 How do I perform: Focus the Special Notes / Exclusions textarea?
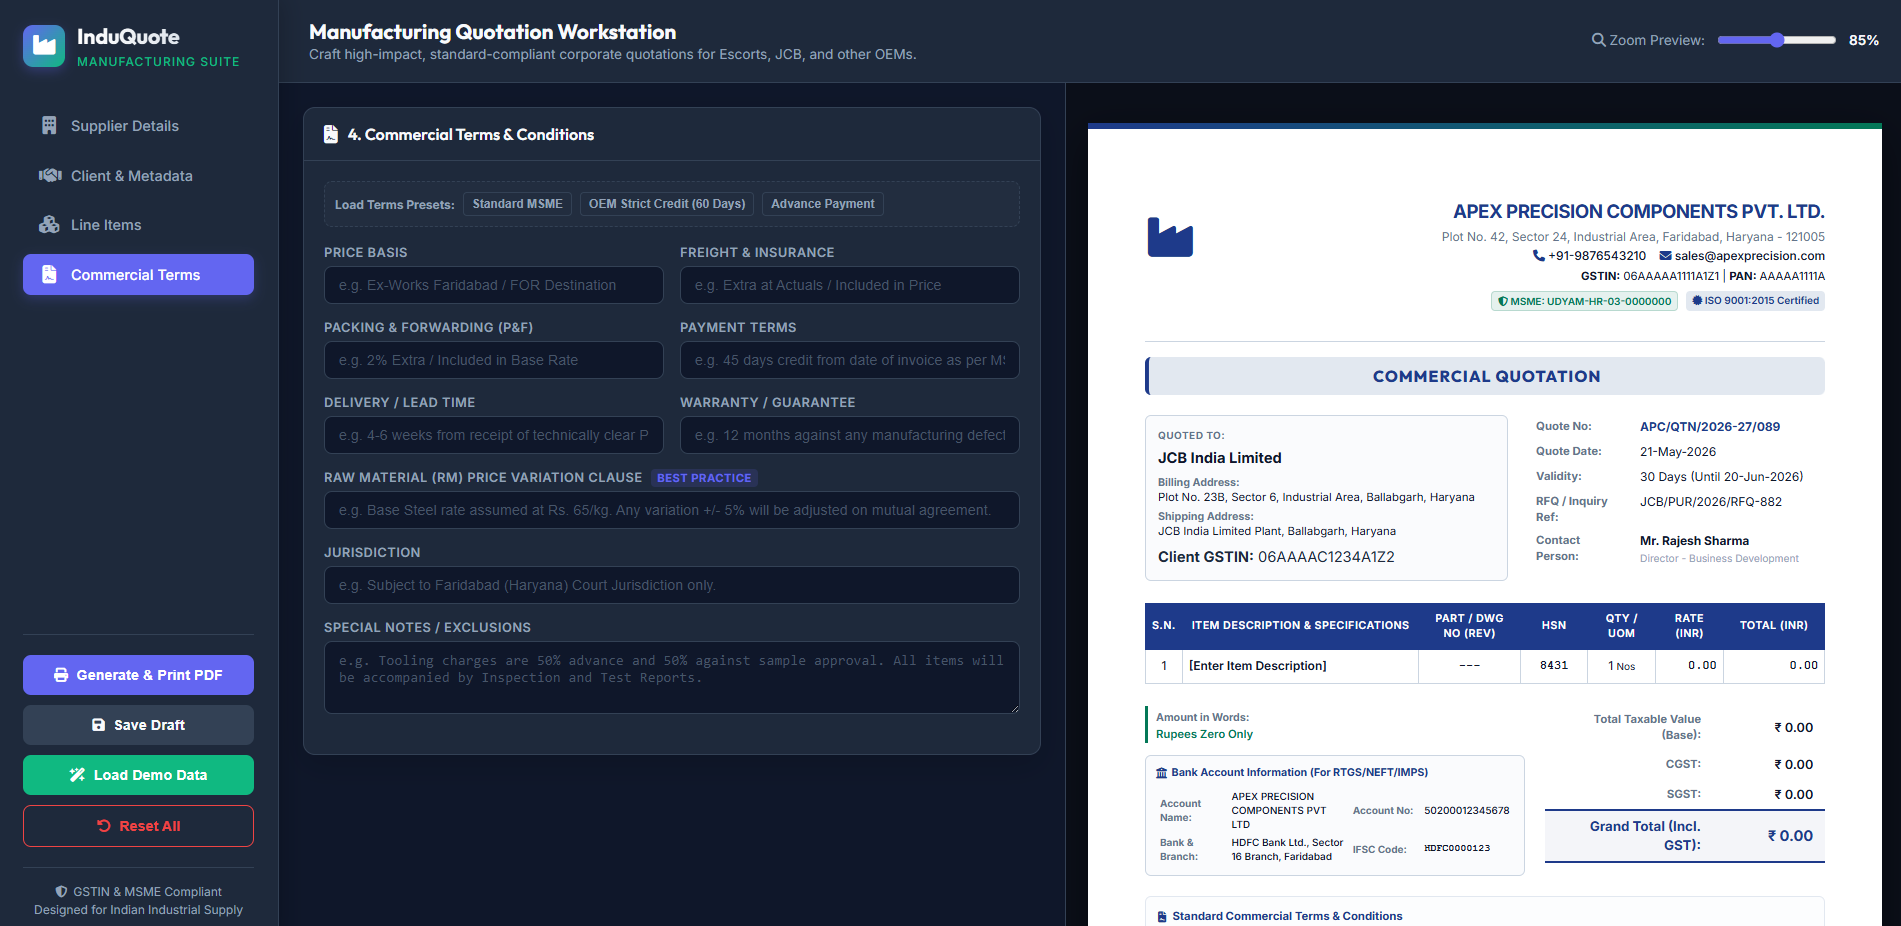(672, 677)
